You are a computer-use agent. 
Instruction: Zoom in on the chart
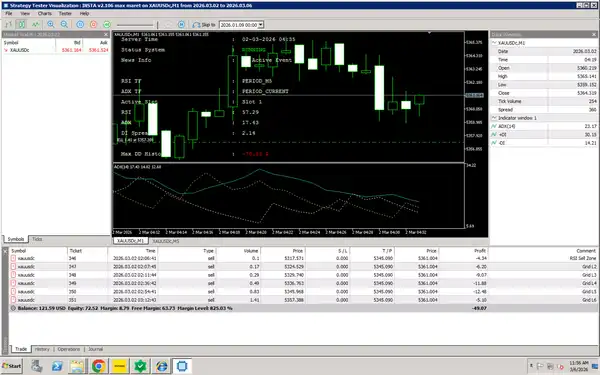[51, 24]
